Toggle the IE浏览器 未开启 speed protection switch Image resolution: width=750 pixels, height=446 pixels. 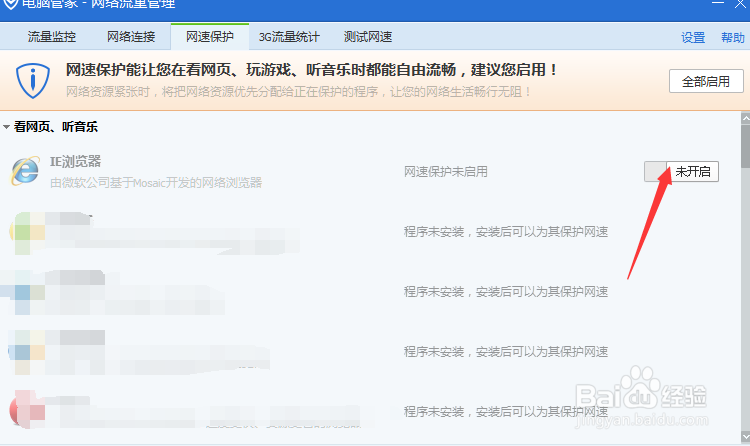tap(681, 171)
